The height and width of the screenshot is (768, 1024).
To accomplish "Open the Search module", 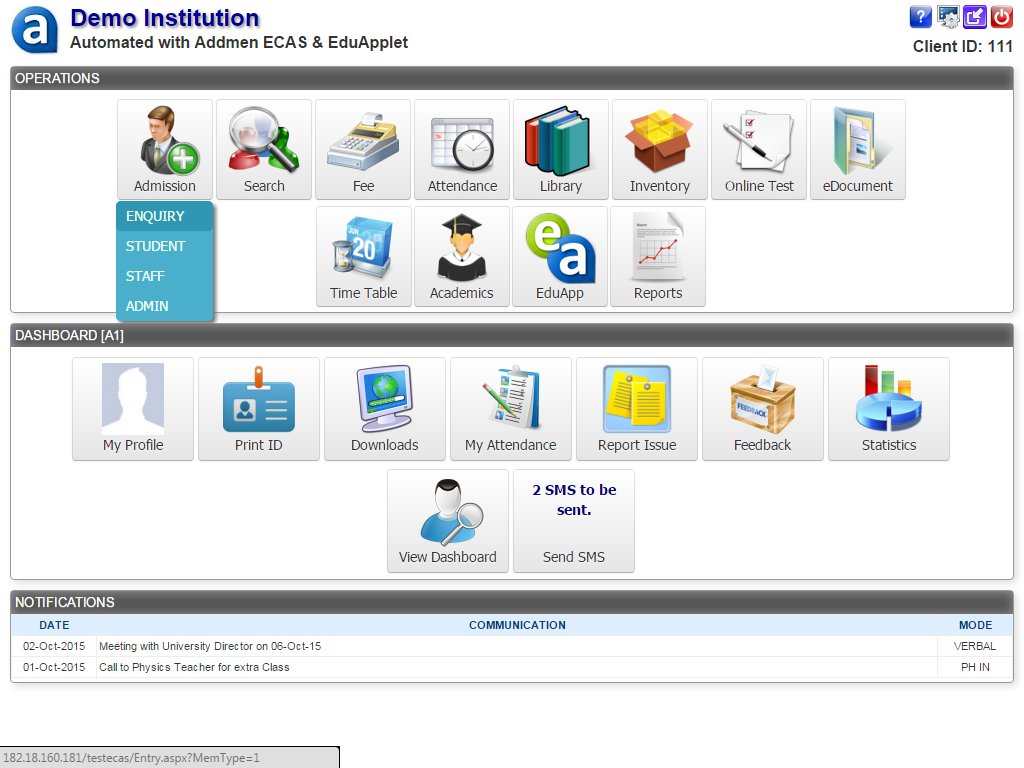I will pos(263,148).
